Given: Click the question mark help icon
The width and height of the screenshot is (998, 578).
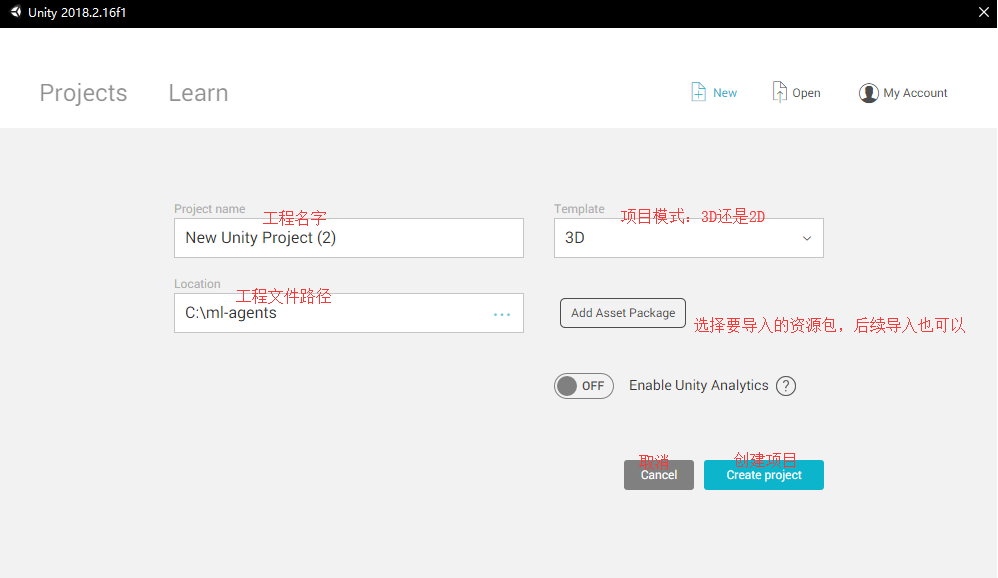Looking at the screenshot, I should coord(786,385).
